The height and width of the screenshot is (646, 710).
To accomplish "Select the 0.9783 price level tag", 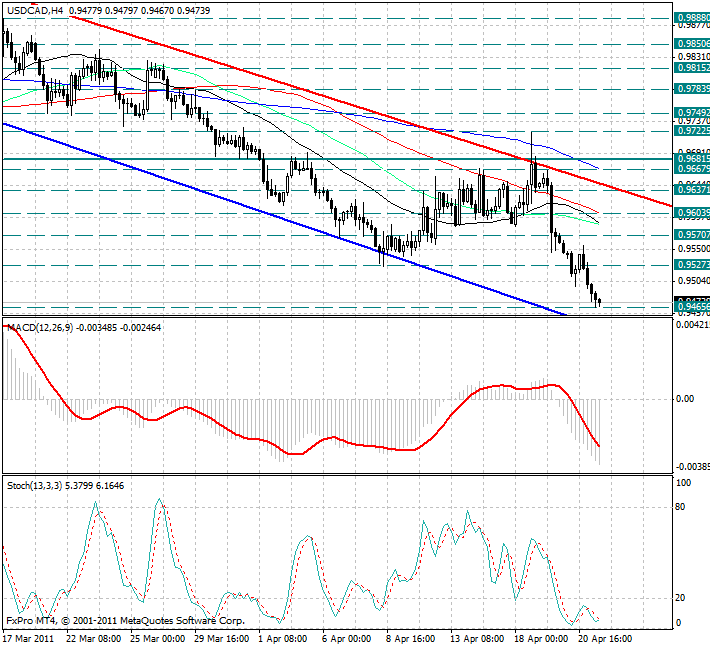I will (691, 88).
